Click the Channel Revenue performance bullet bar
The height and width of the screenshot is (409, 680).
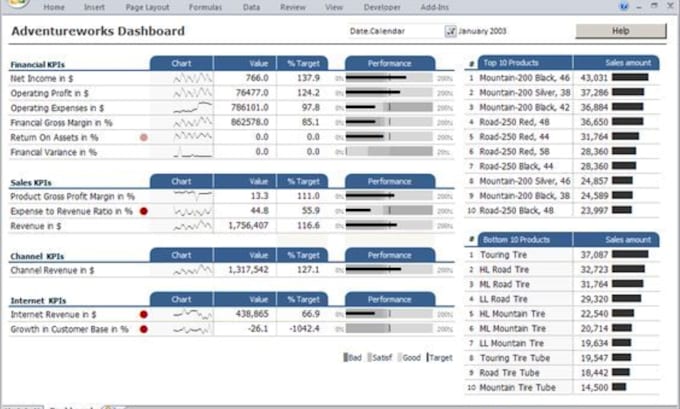(389, 270)
